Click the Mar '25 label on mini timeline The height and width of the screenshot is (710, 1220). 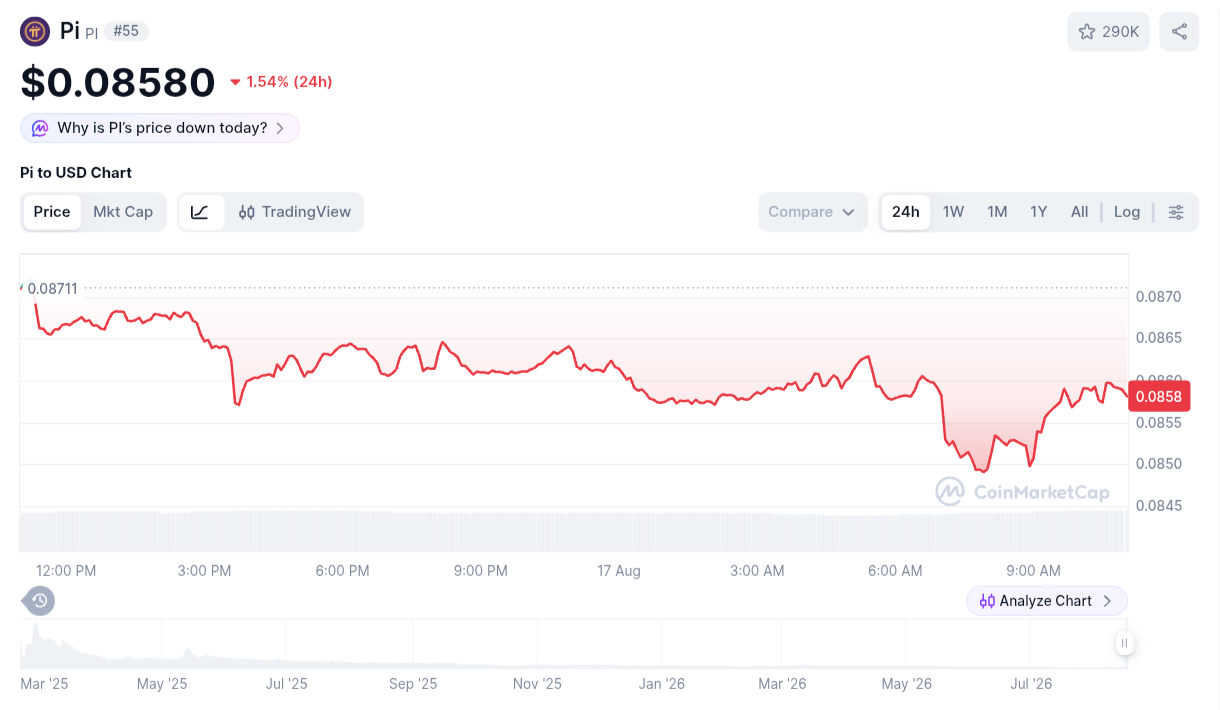[44, 684]
